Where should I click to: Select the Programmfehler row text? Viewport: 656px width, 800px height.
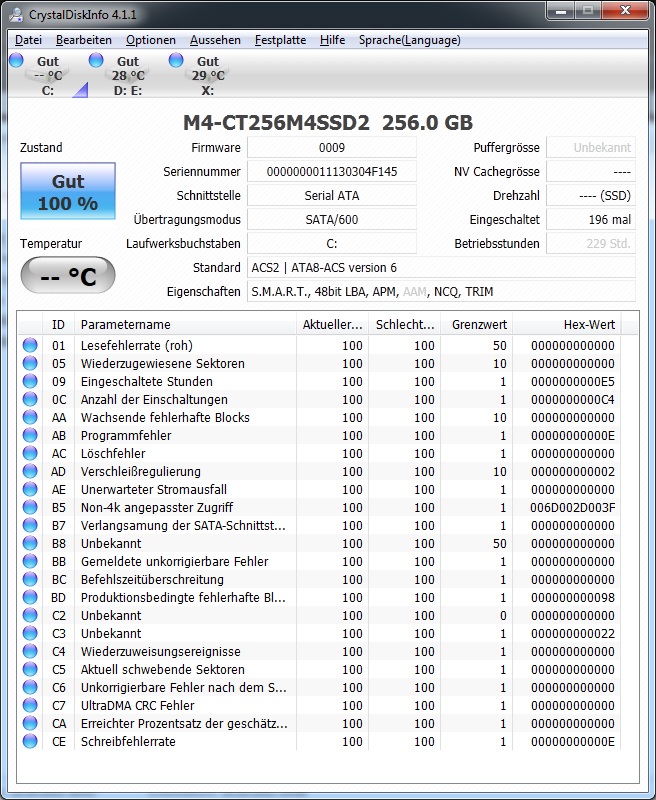pos(126,435)
